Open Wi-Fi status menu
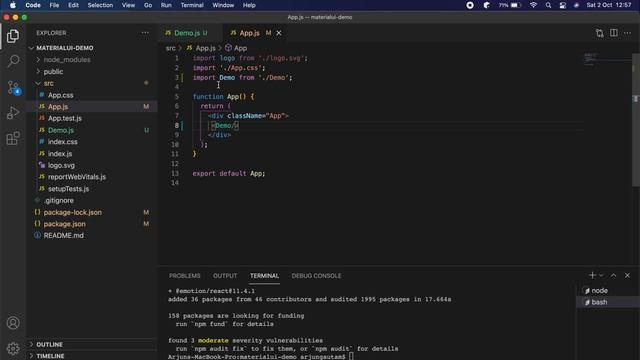The image size is (640, 360). pyautogui.click(x=533, y=5)
